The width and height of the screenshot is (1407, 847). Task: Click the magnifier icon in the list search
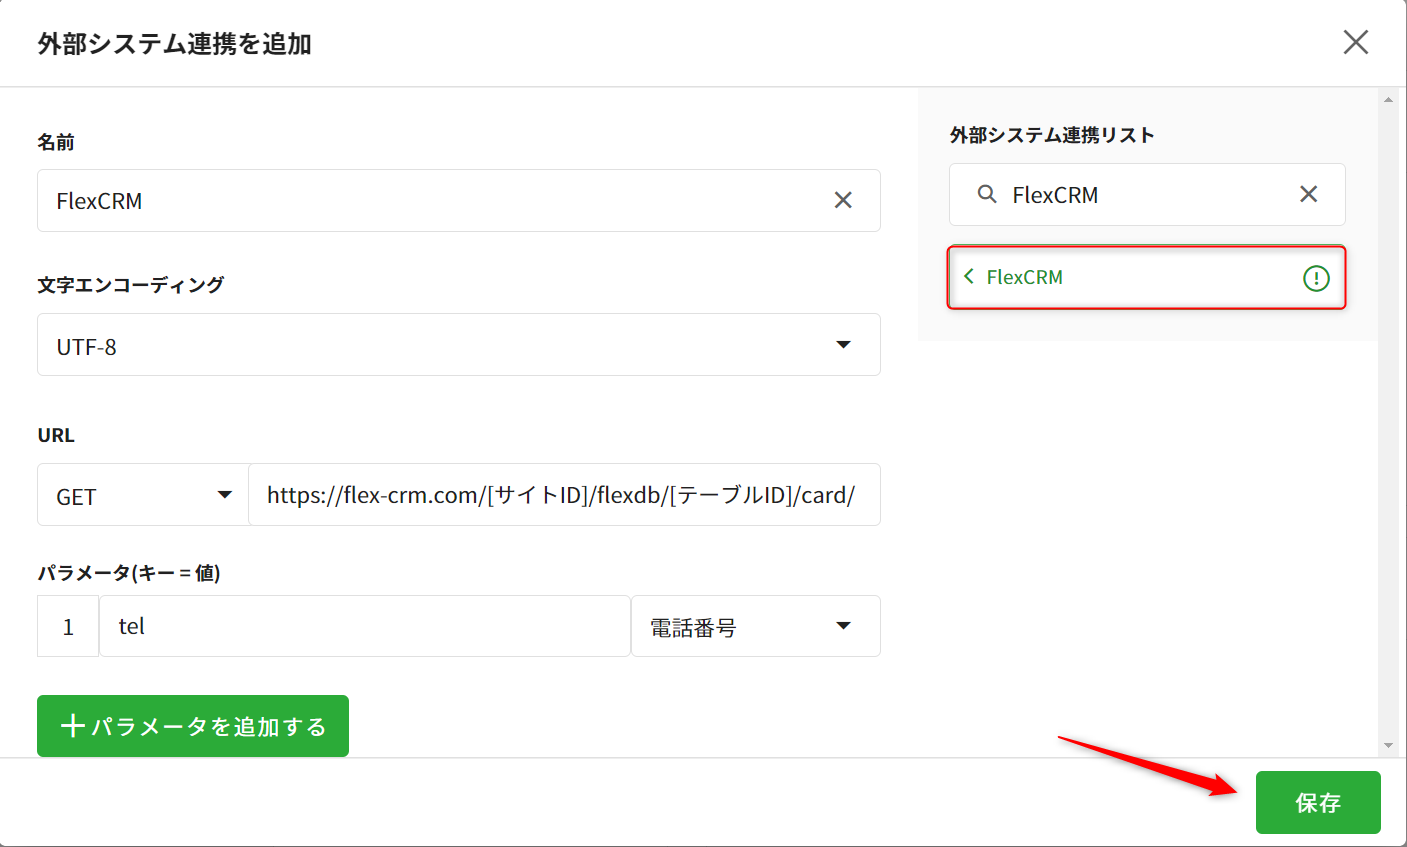[x=987, y=194]
